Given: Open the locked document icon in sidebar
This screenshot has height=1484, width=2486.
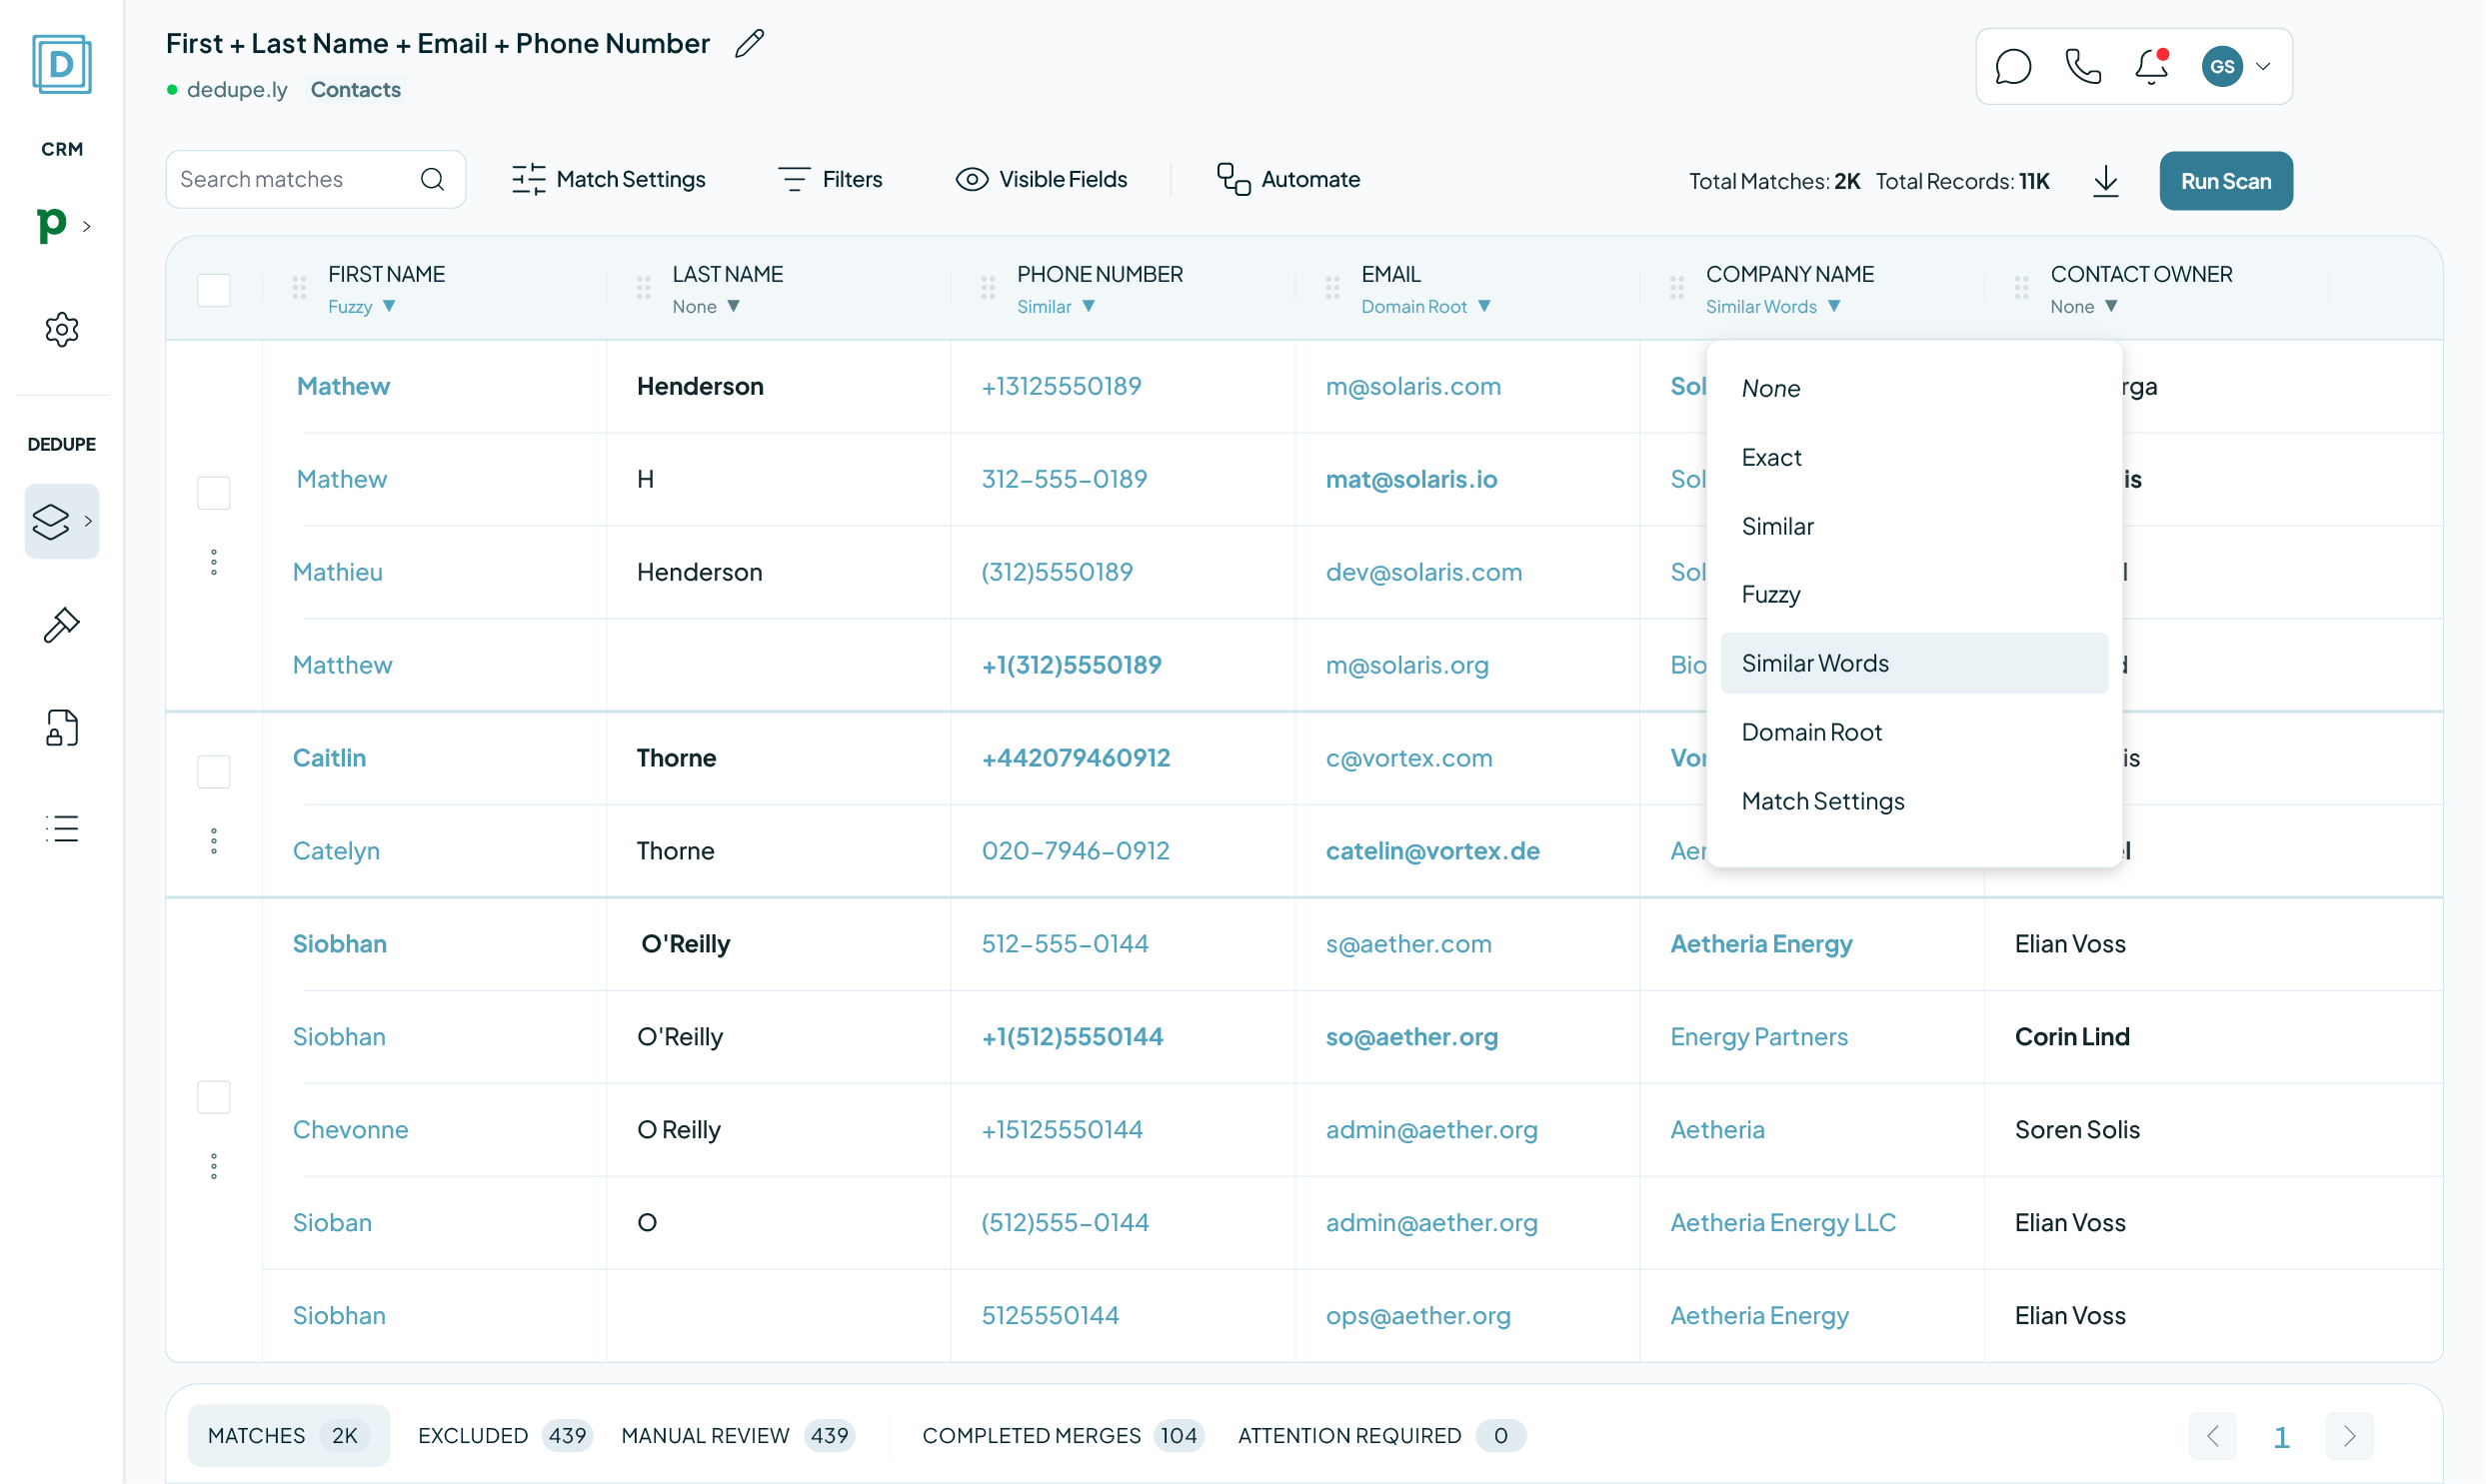Looking at the screenshot, I should pyautogui.click(x=62, y=728).
